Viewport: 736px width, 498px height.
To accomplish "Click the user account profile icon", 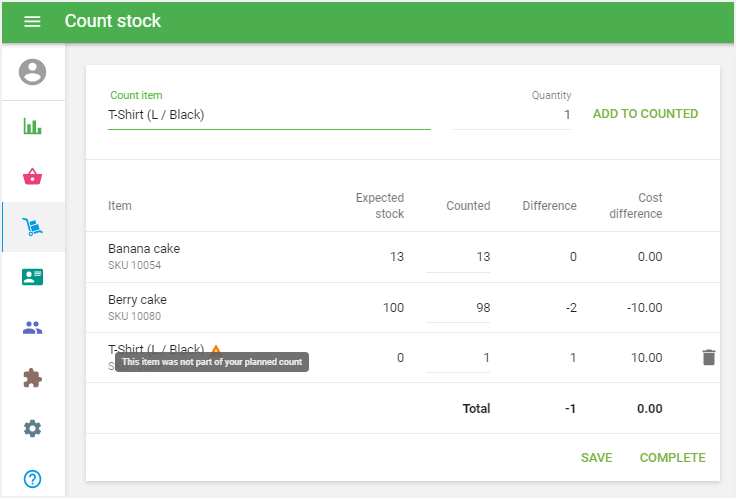I will [33, 72].
